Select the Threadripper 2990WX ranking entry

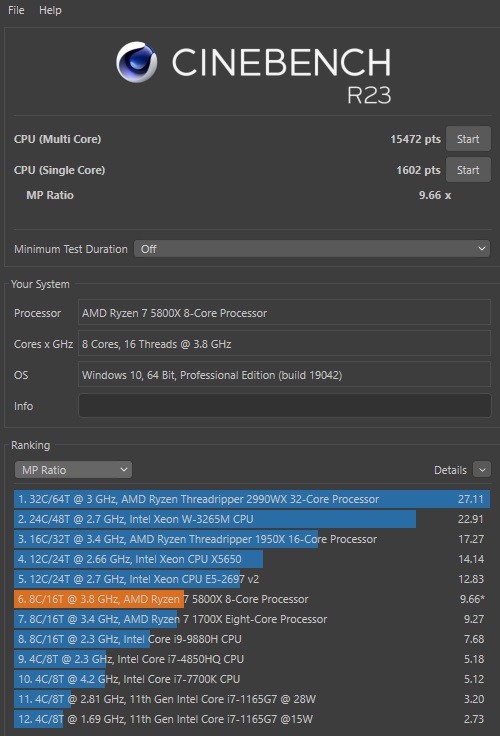click(252, 499)
